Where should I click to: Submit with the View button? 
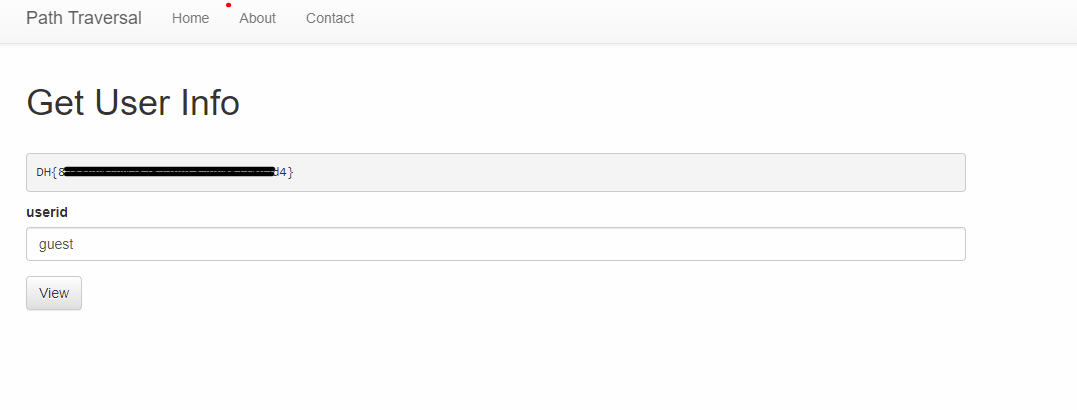tap(54, 293)
